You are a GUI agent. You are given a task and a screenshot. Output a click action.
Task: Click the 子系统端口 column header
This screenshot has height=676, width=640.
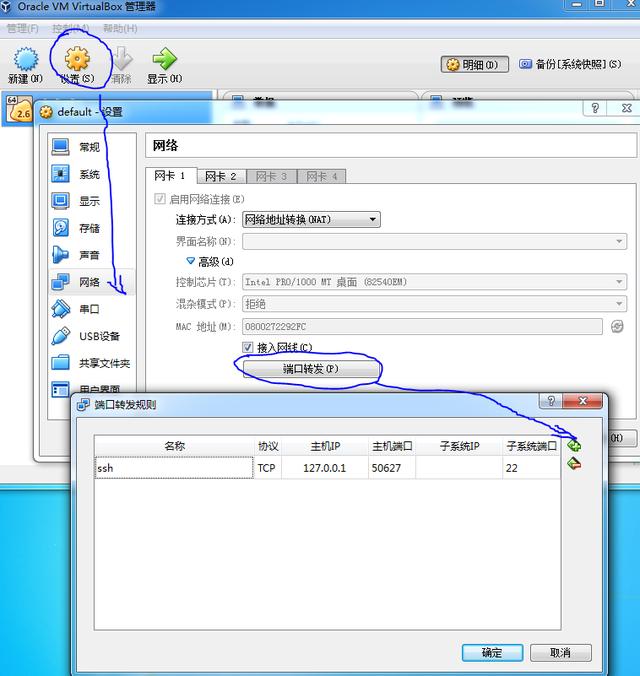tap(531, 446)
